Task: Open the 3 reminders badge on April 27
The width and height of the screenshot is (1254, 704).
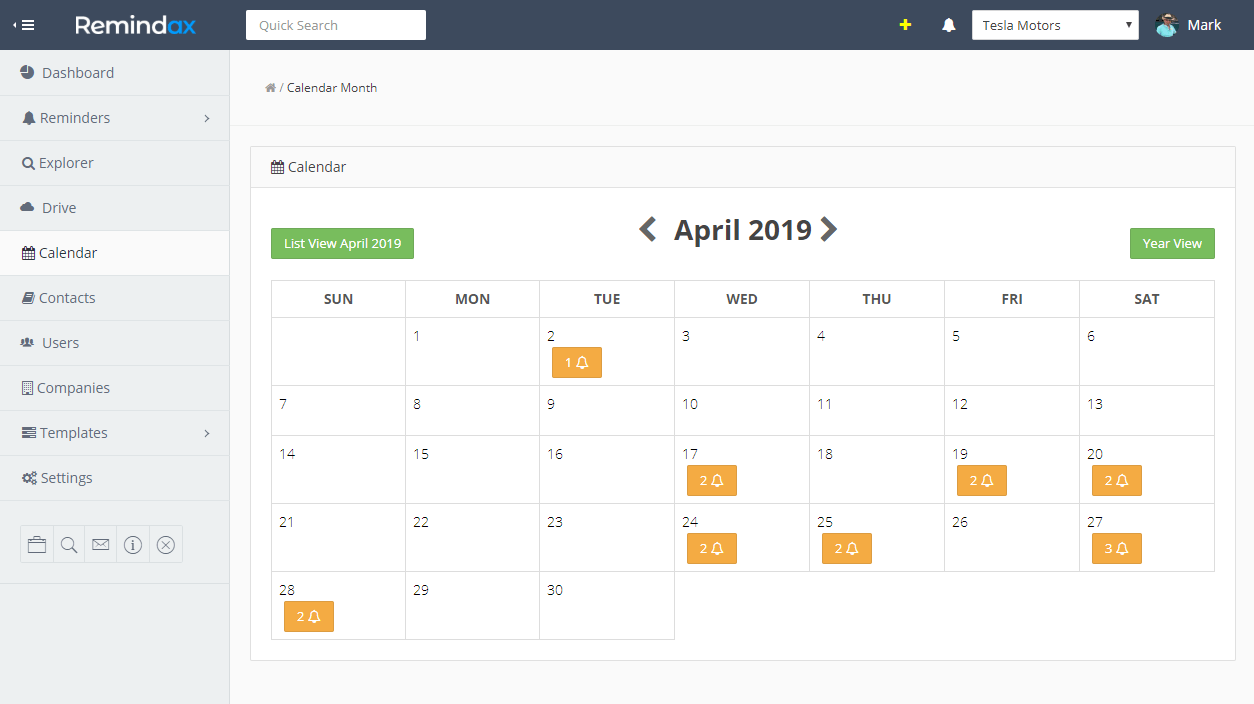Action: [x=1116, y=548]
